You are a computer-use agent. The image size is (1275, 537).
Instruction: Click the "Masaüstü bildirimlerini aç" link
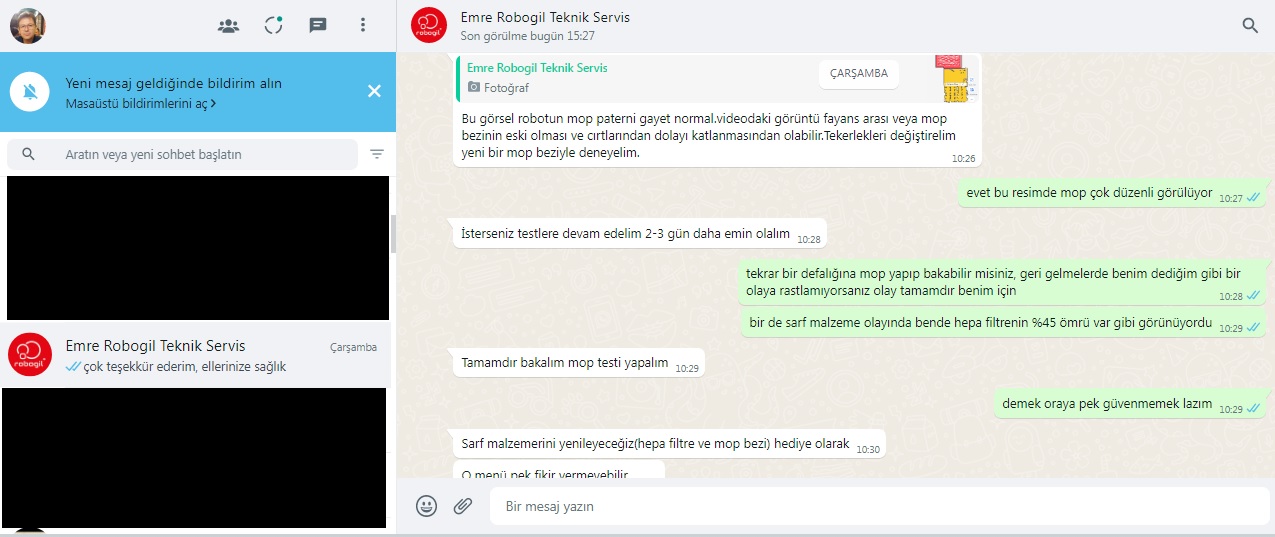[141, 103]
